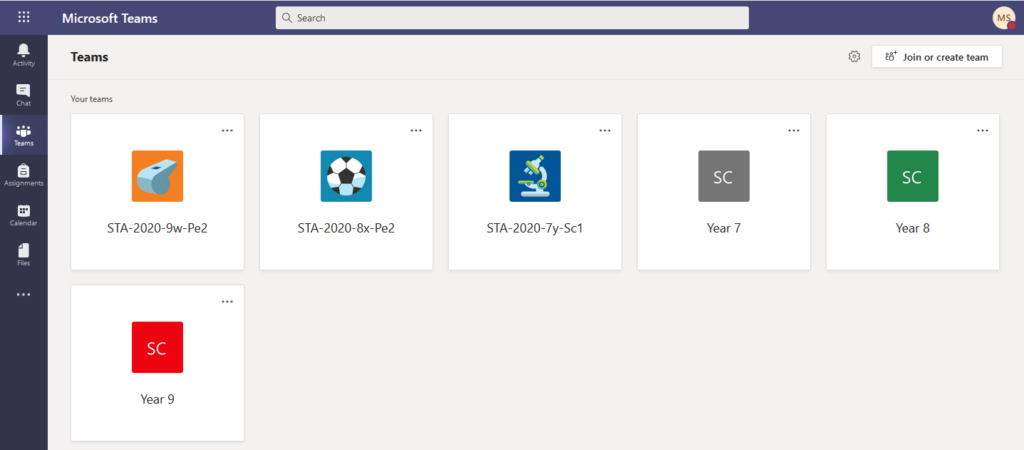The height and width of the screenshot is (450, 1024).
Task: Open the Year 9 team name
Action: (157, 399)
